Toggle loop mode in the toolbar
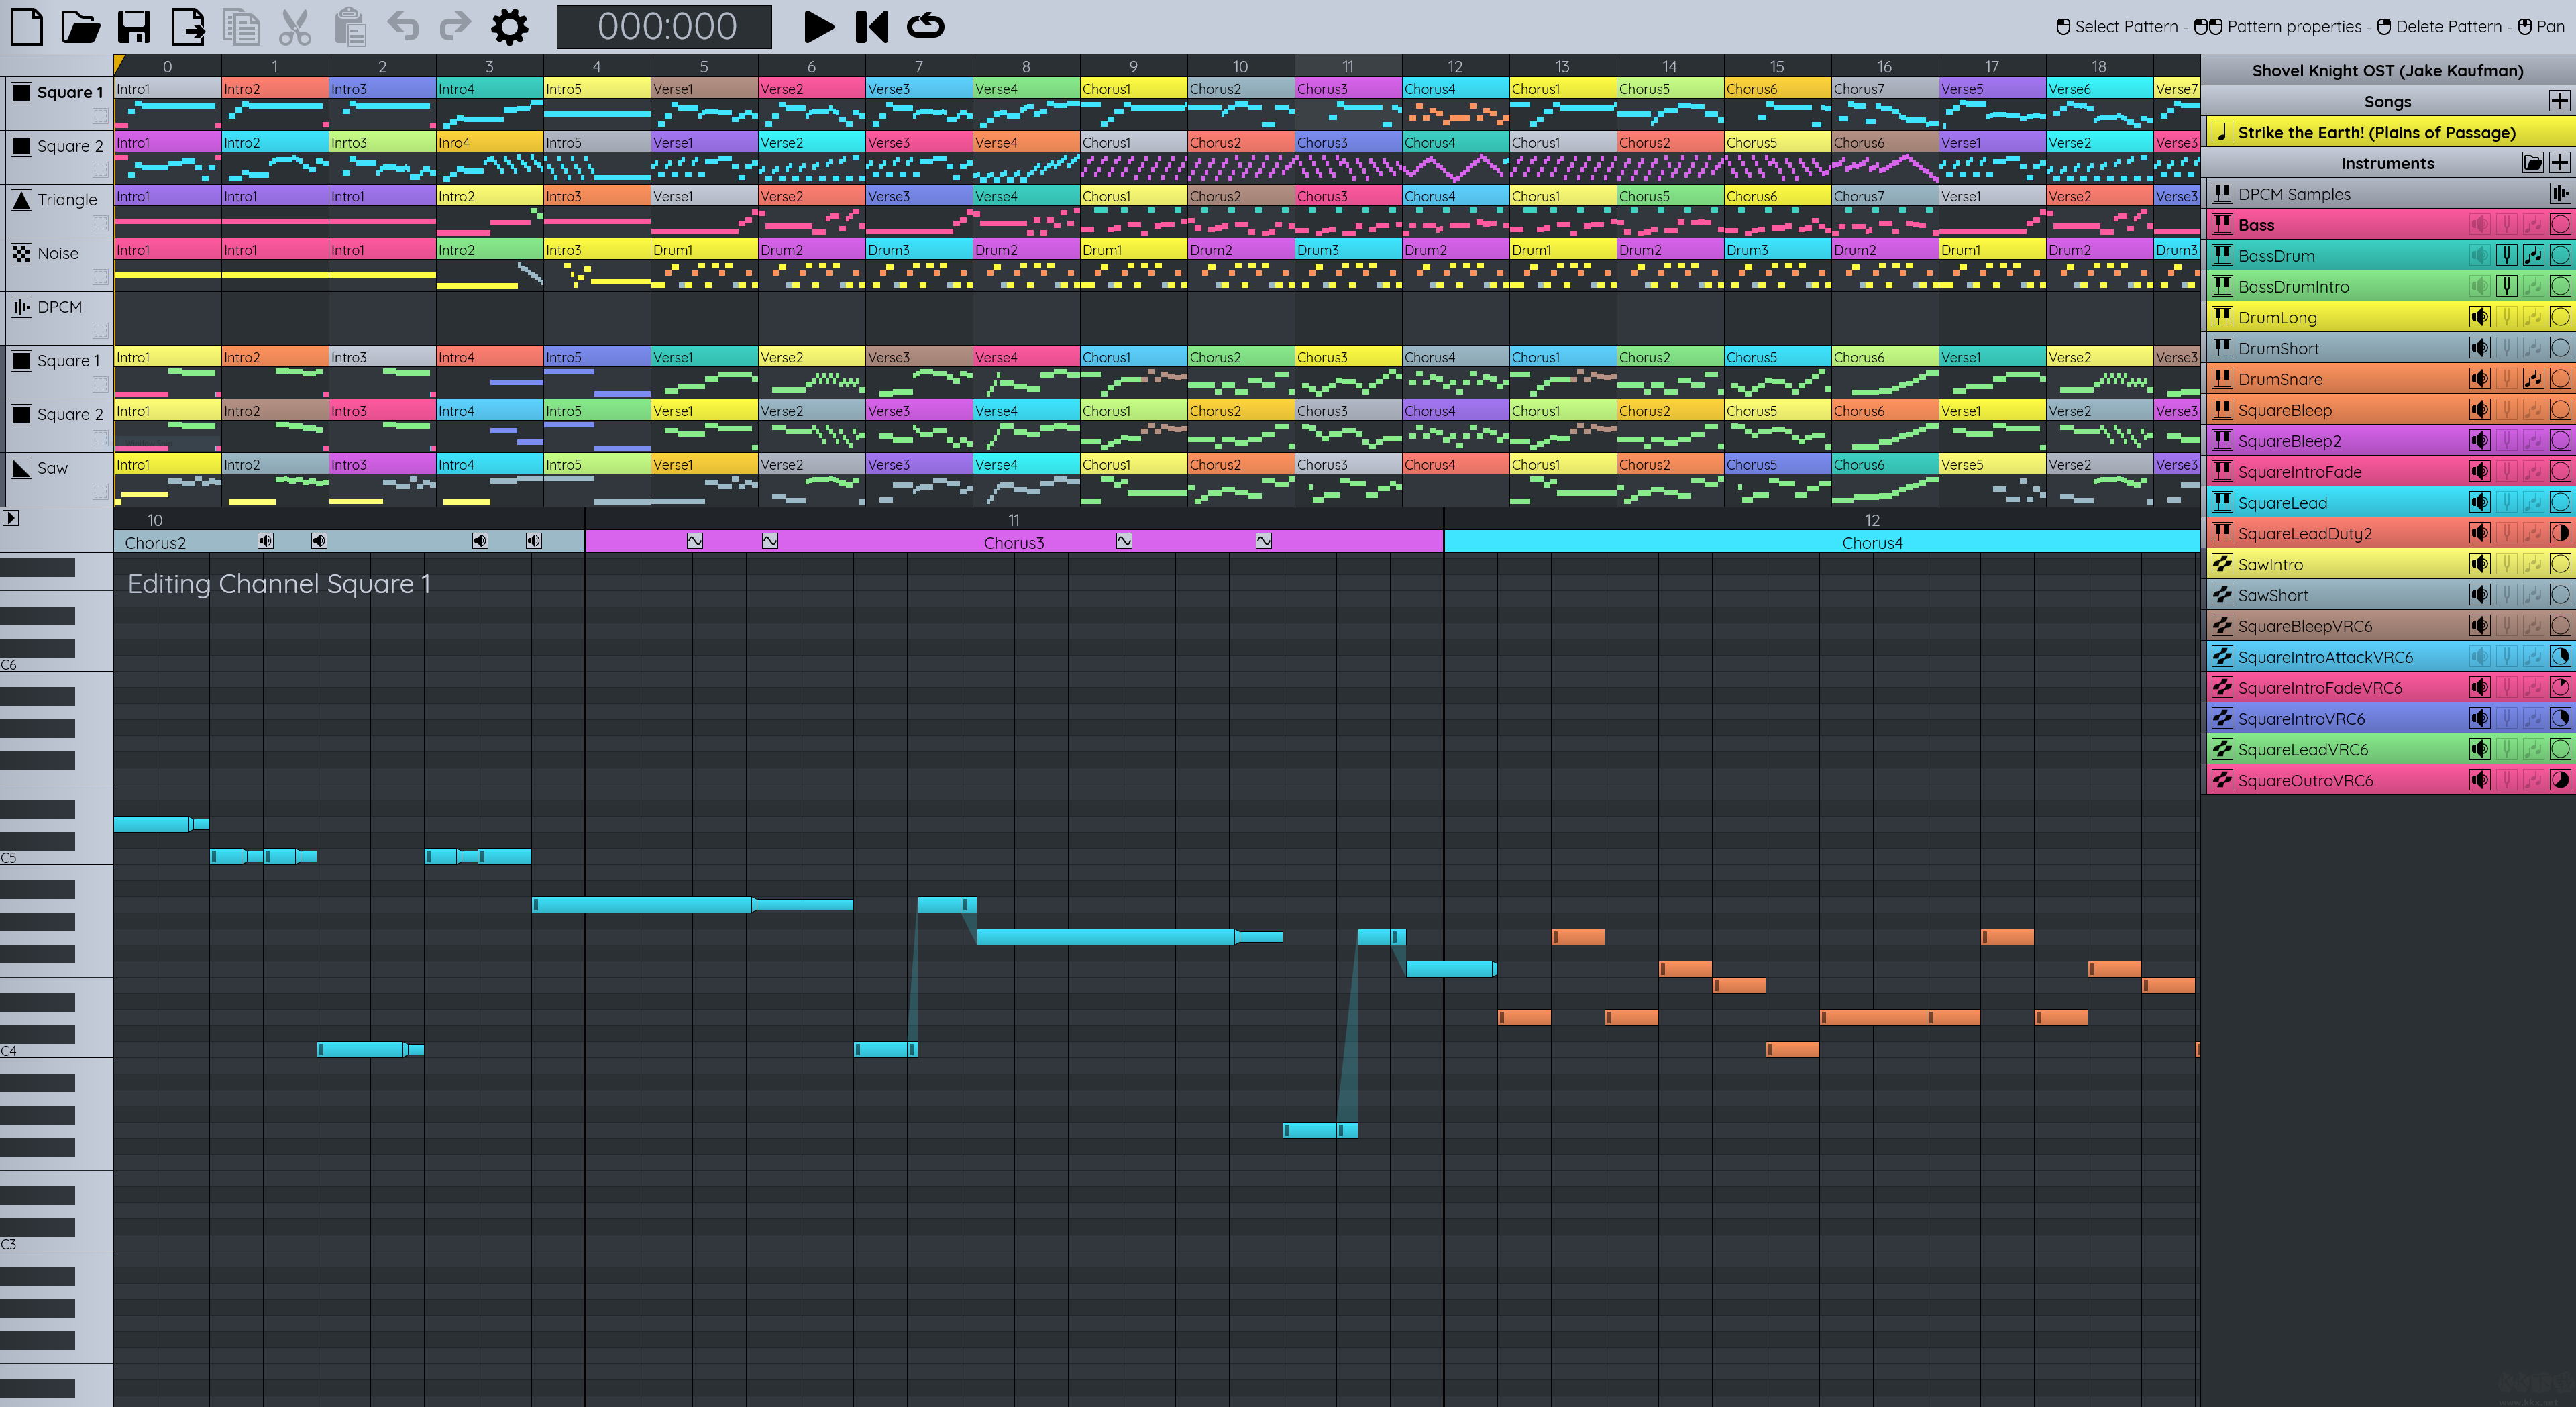Screen dimensions: 2576x1407 [x=925, y=27]
